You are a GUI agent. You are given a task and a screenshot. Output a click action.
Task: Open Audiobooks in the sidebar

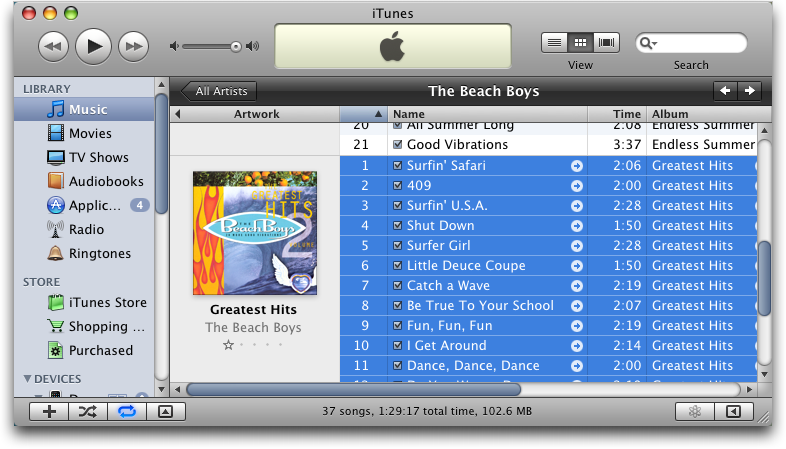[84, 181]
